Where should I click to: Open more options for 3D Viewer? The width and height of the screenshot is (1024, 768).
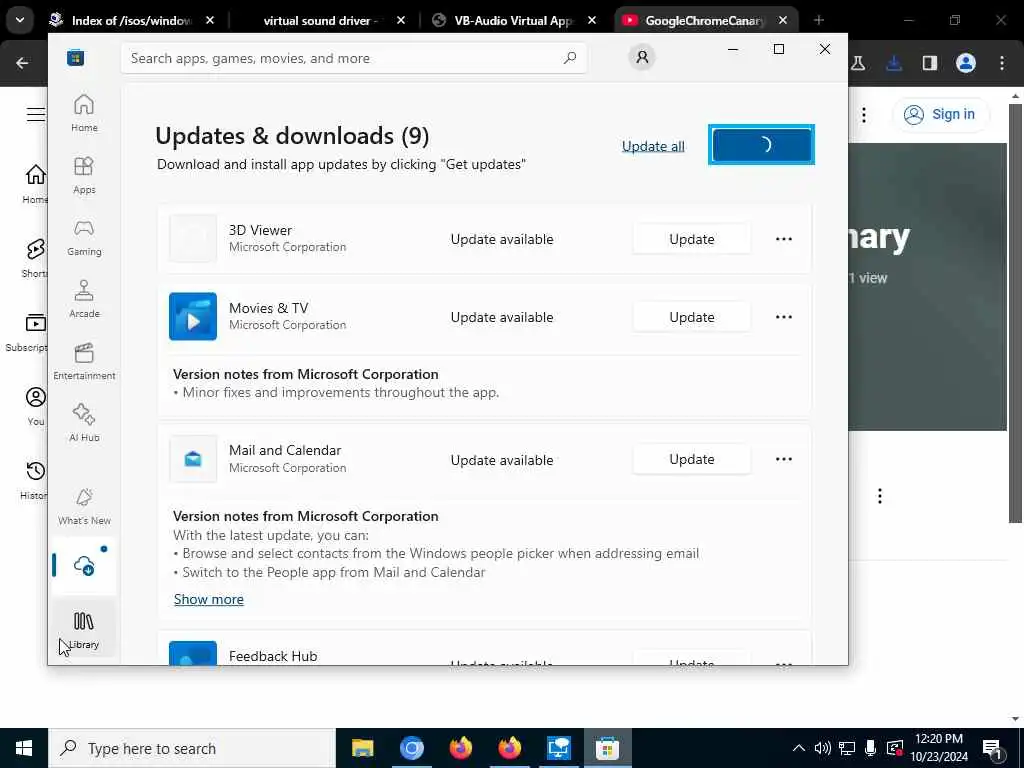tap(784, 239)
